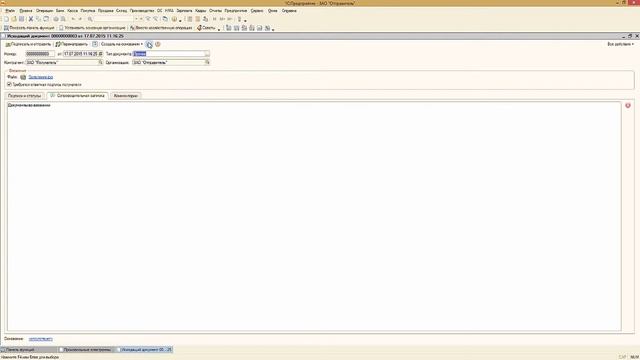This screenshot has height=360, width=640.
Task: Open the Файл menu
Action: [10, 11]
